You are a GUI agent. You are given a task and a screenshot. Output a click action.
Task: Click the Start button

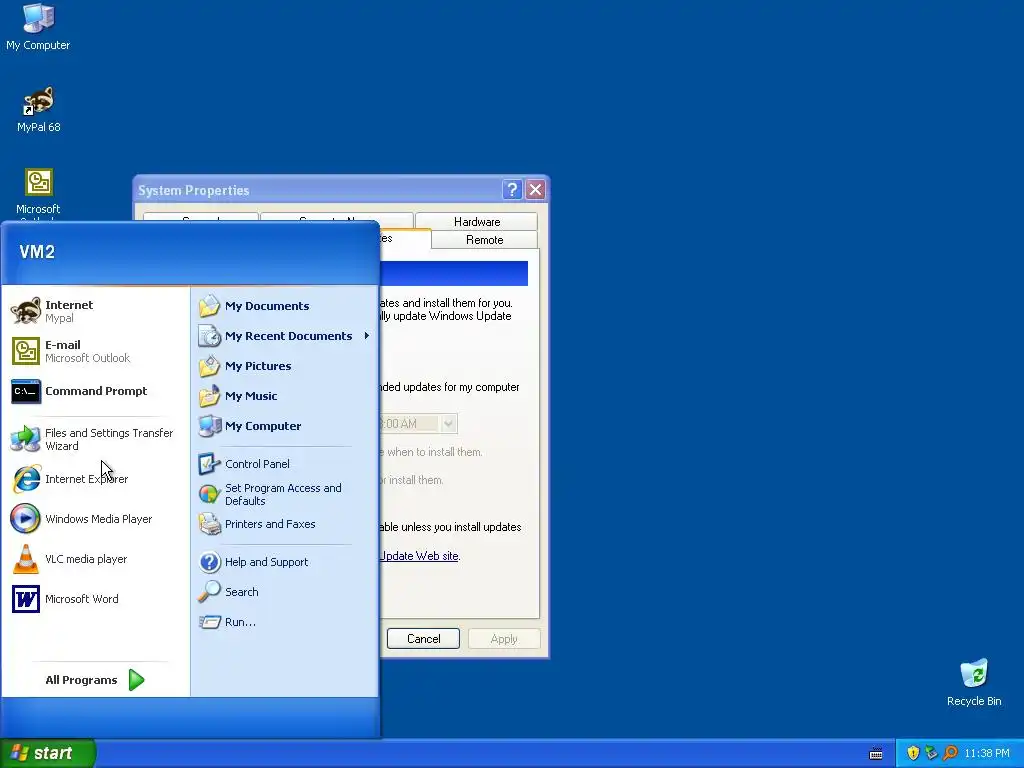click(x=48, y=753)
